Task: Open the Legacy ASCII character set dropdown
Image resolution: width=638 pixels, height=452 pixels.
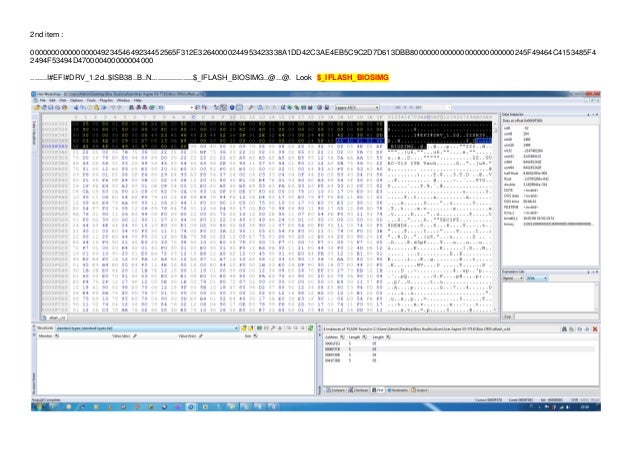Action: [x=357, y=107]
